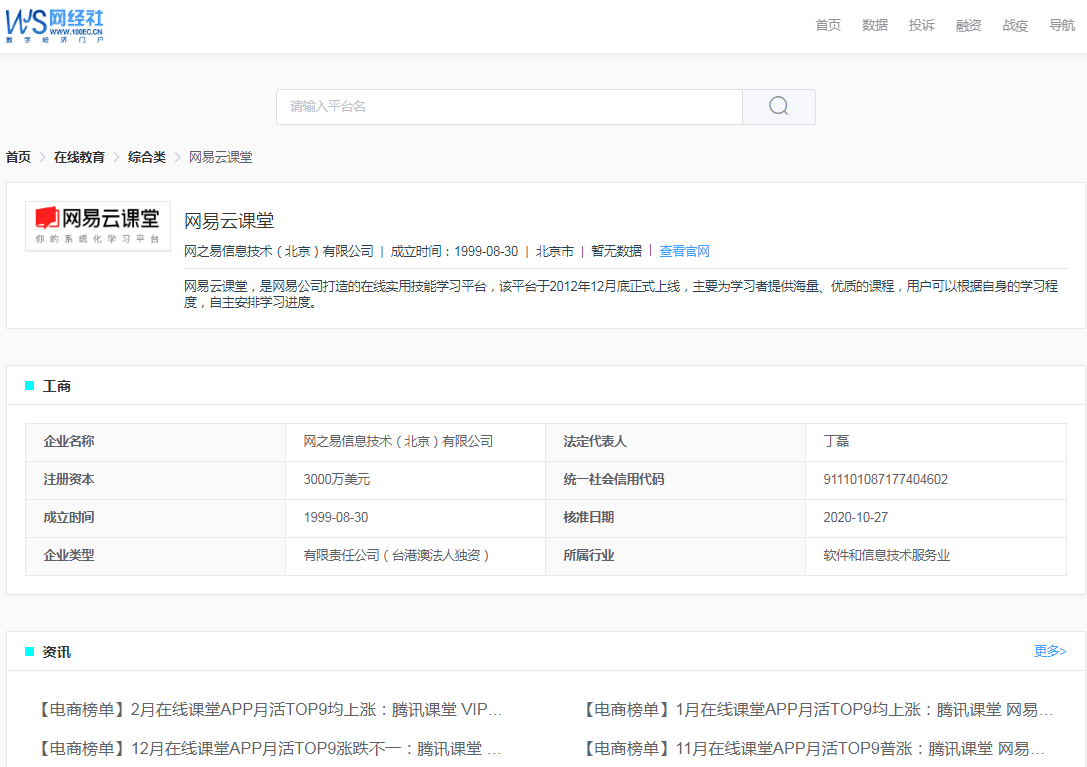
Task: Click the 资讯 section heading
Action: coord(56,652)
